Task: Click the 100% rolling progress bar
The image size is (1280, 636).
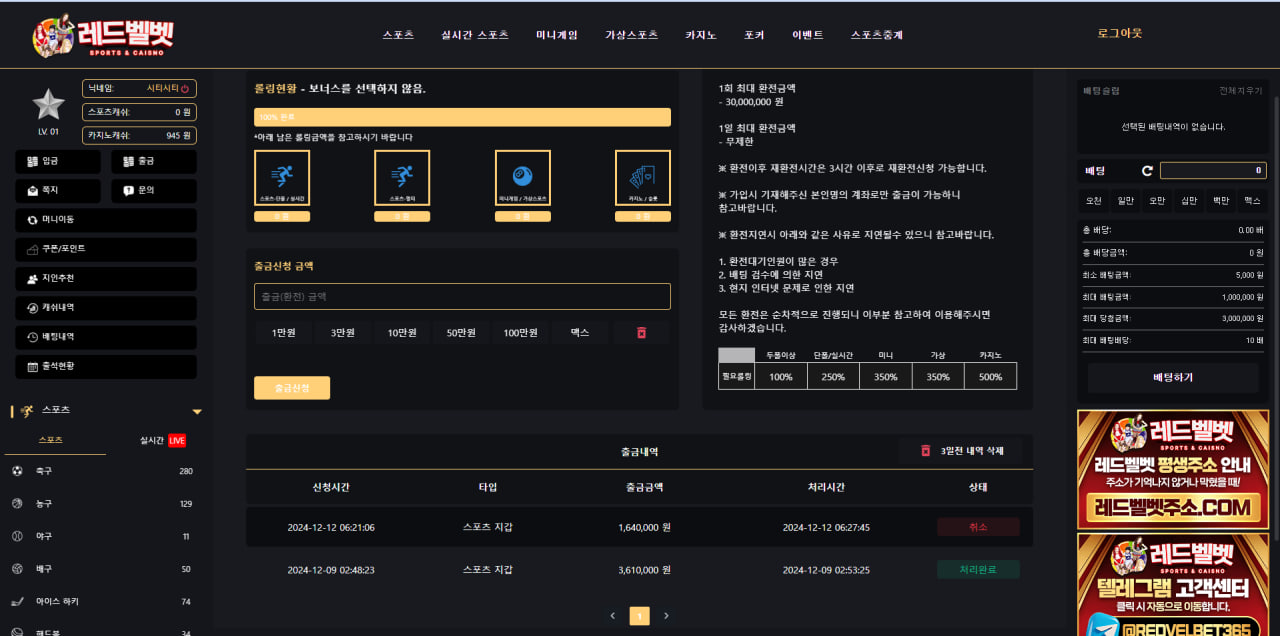Action: pyautogui.click(x=462, y=117)
